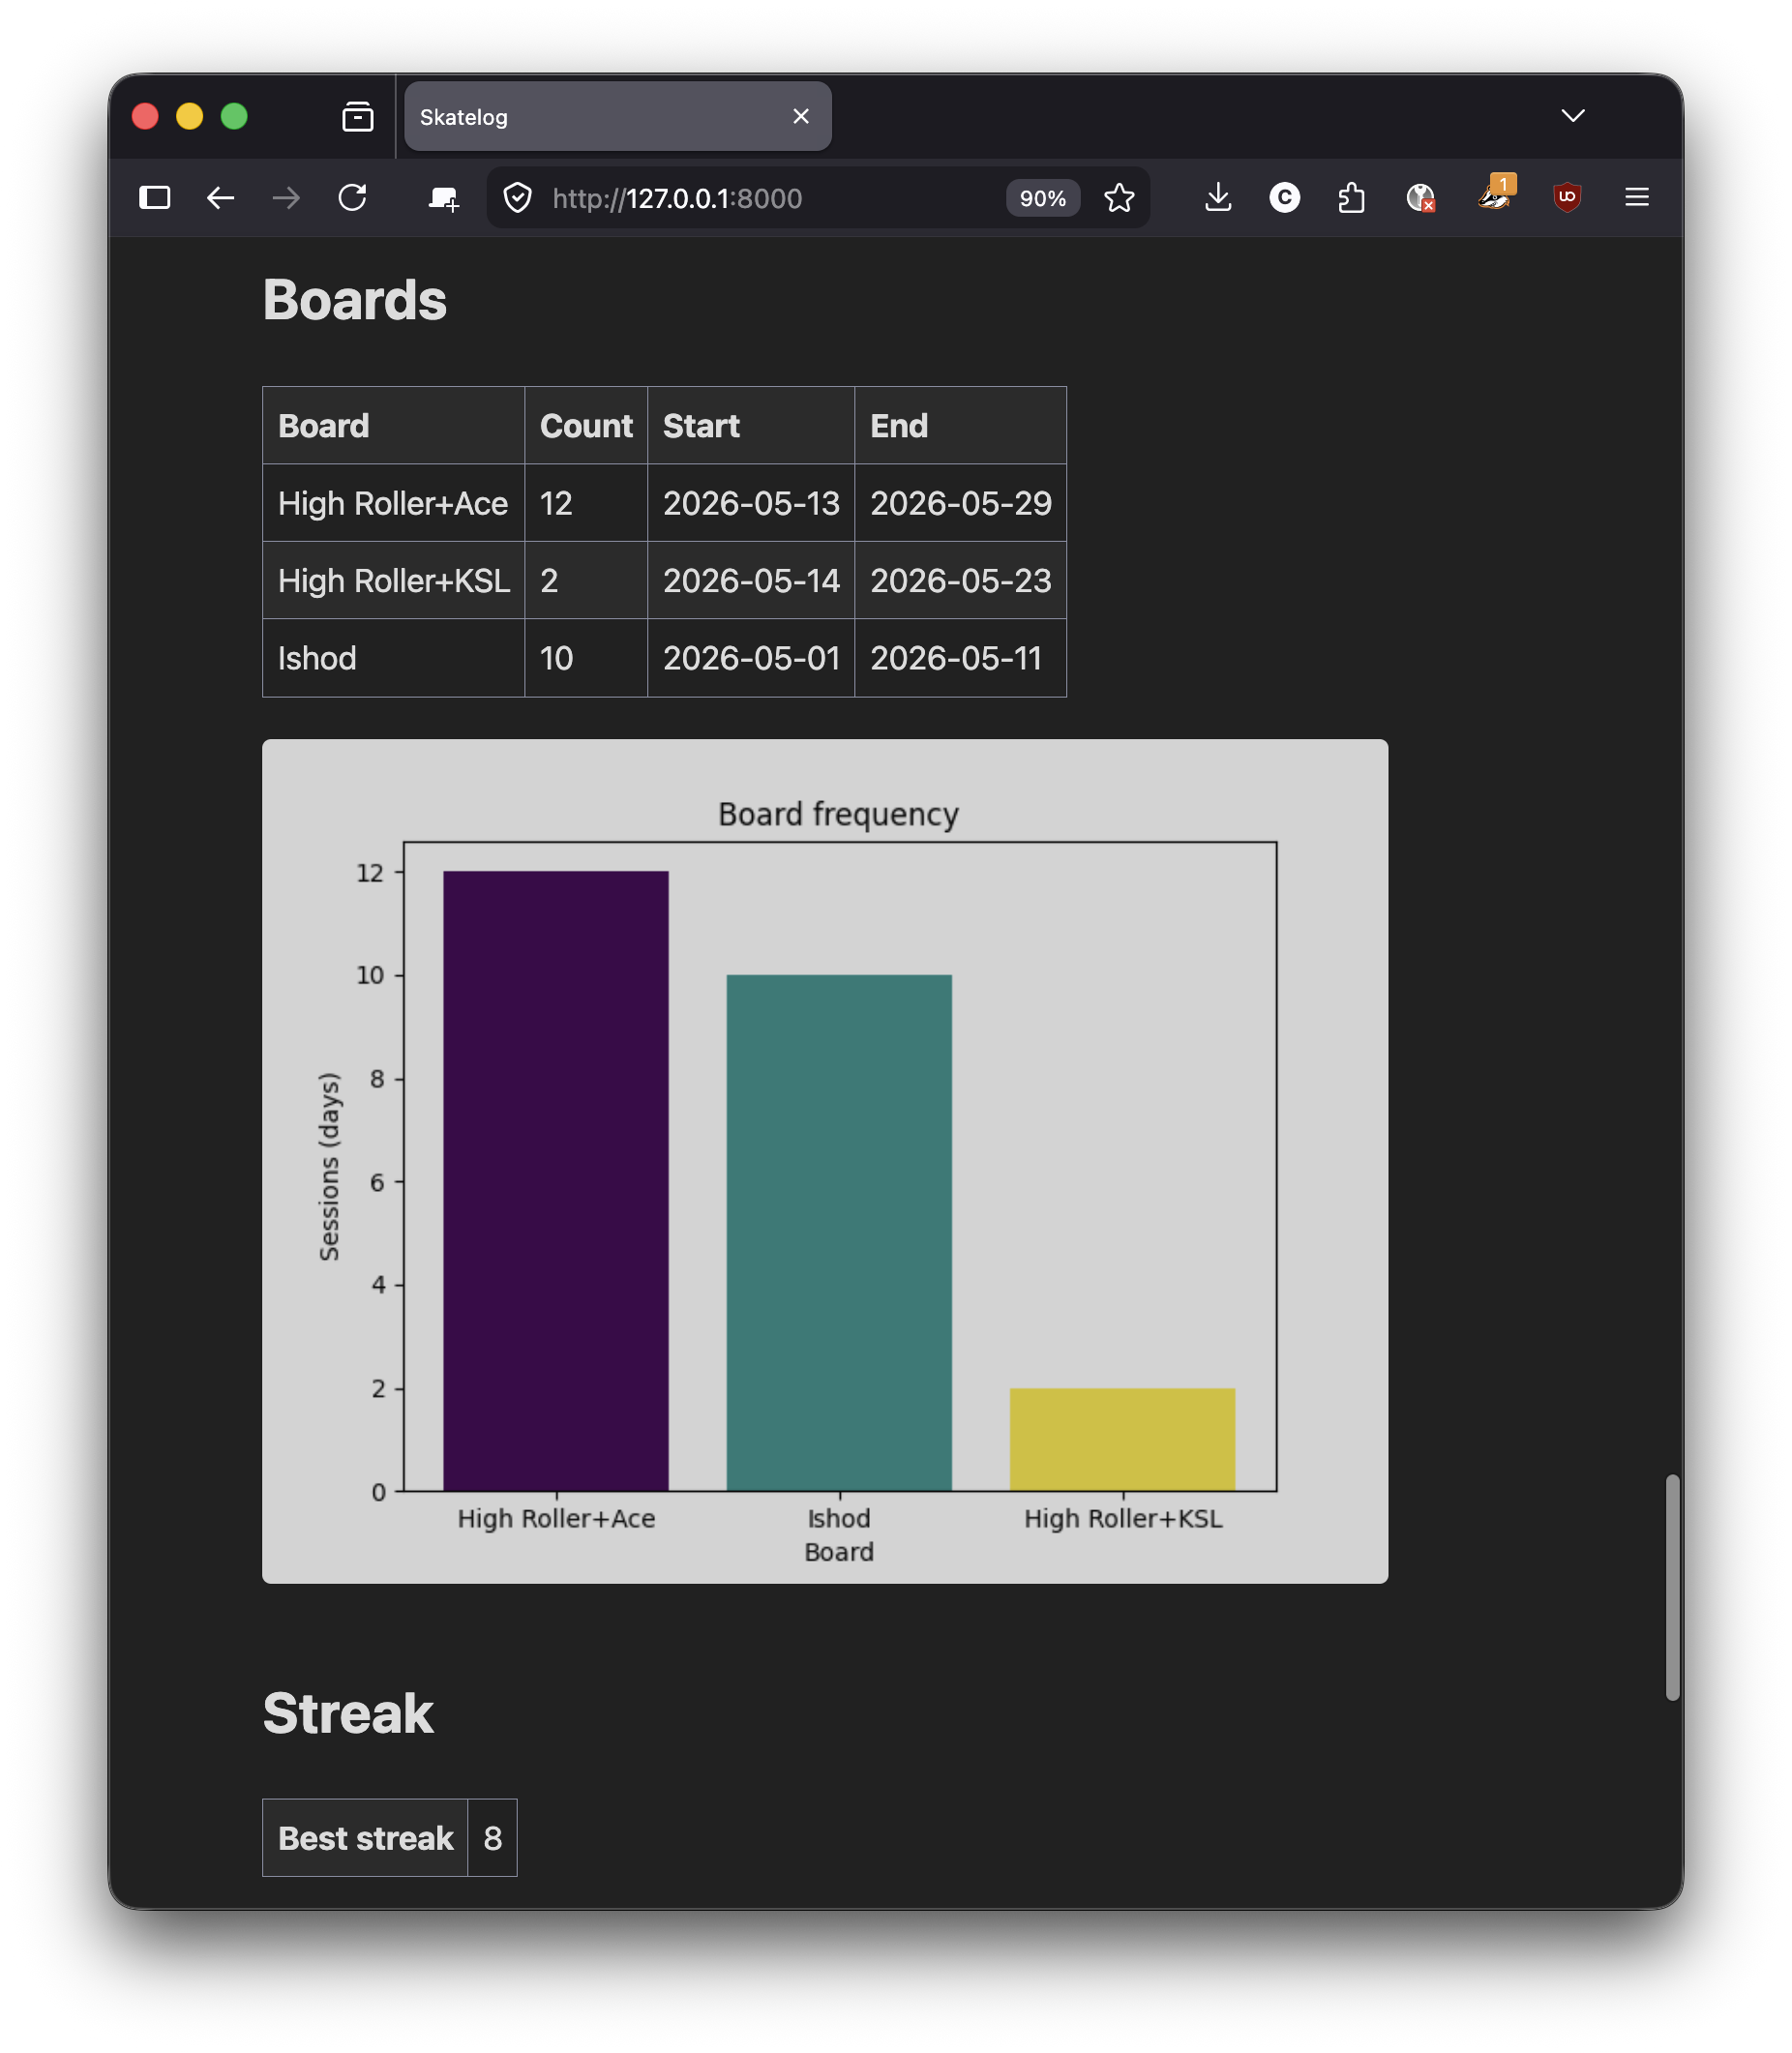Click the yellow High Roller+KSL bar

1123,1440
